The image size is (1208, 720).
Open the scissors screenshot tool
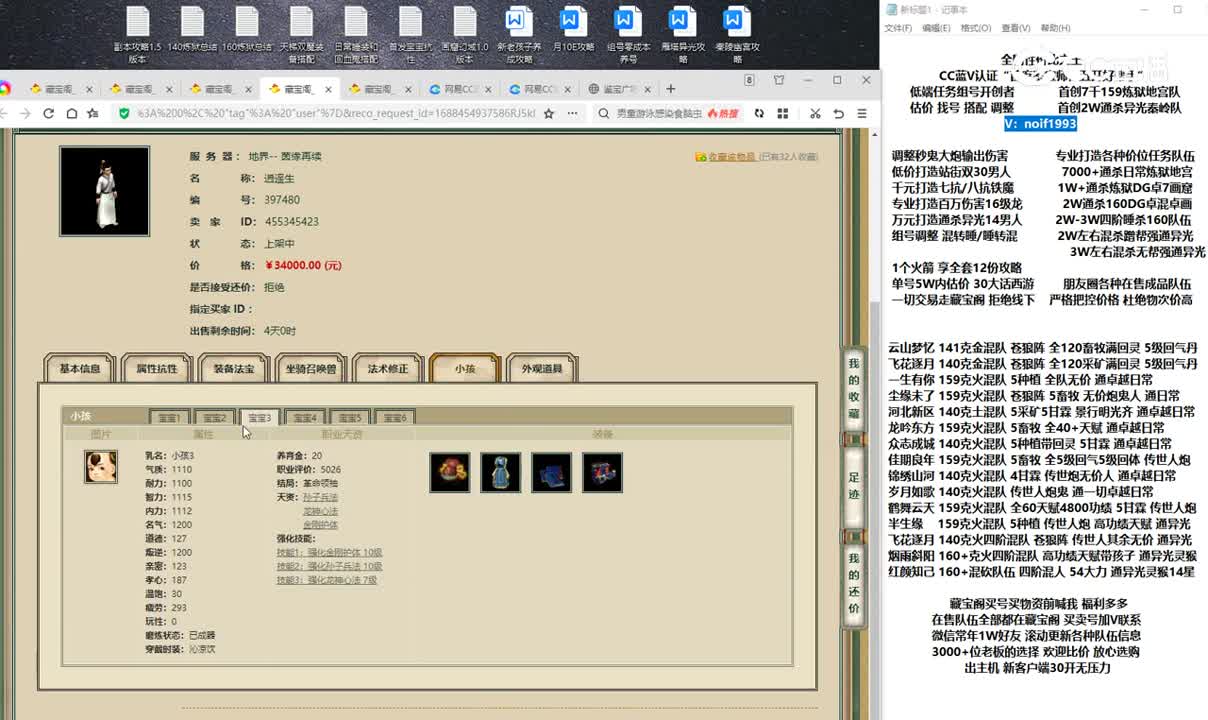pos(815,114)
